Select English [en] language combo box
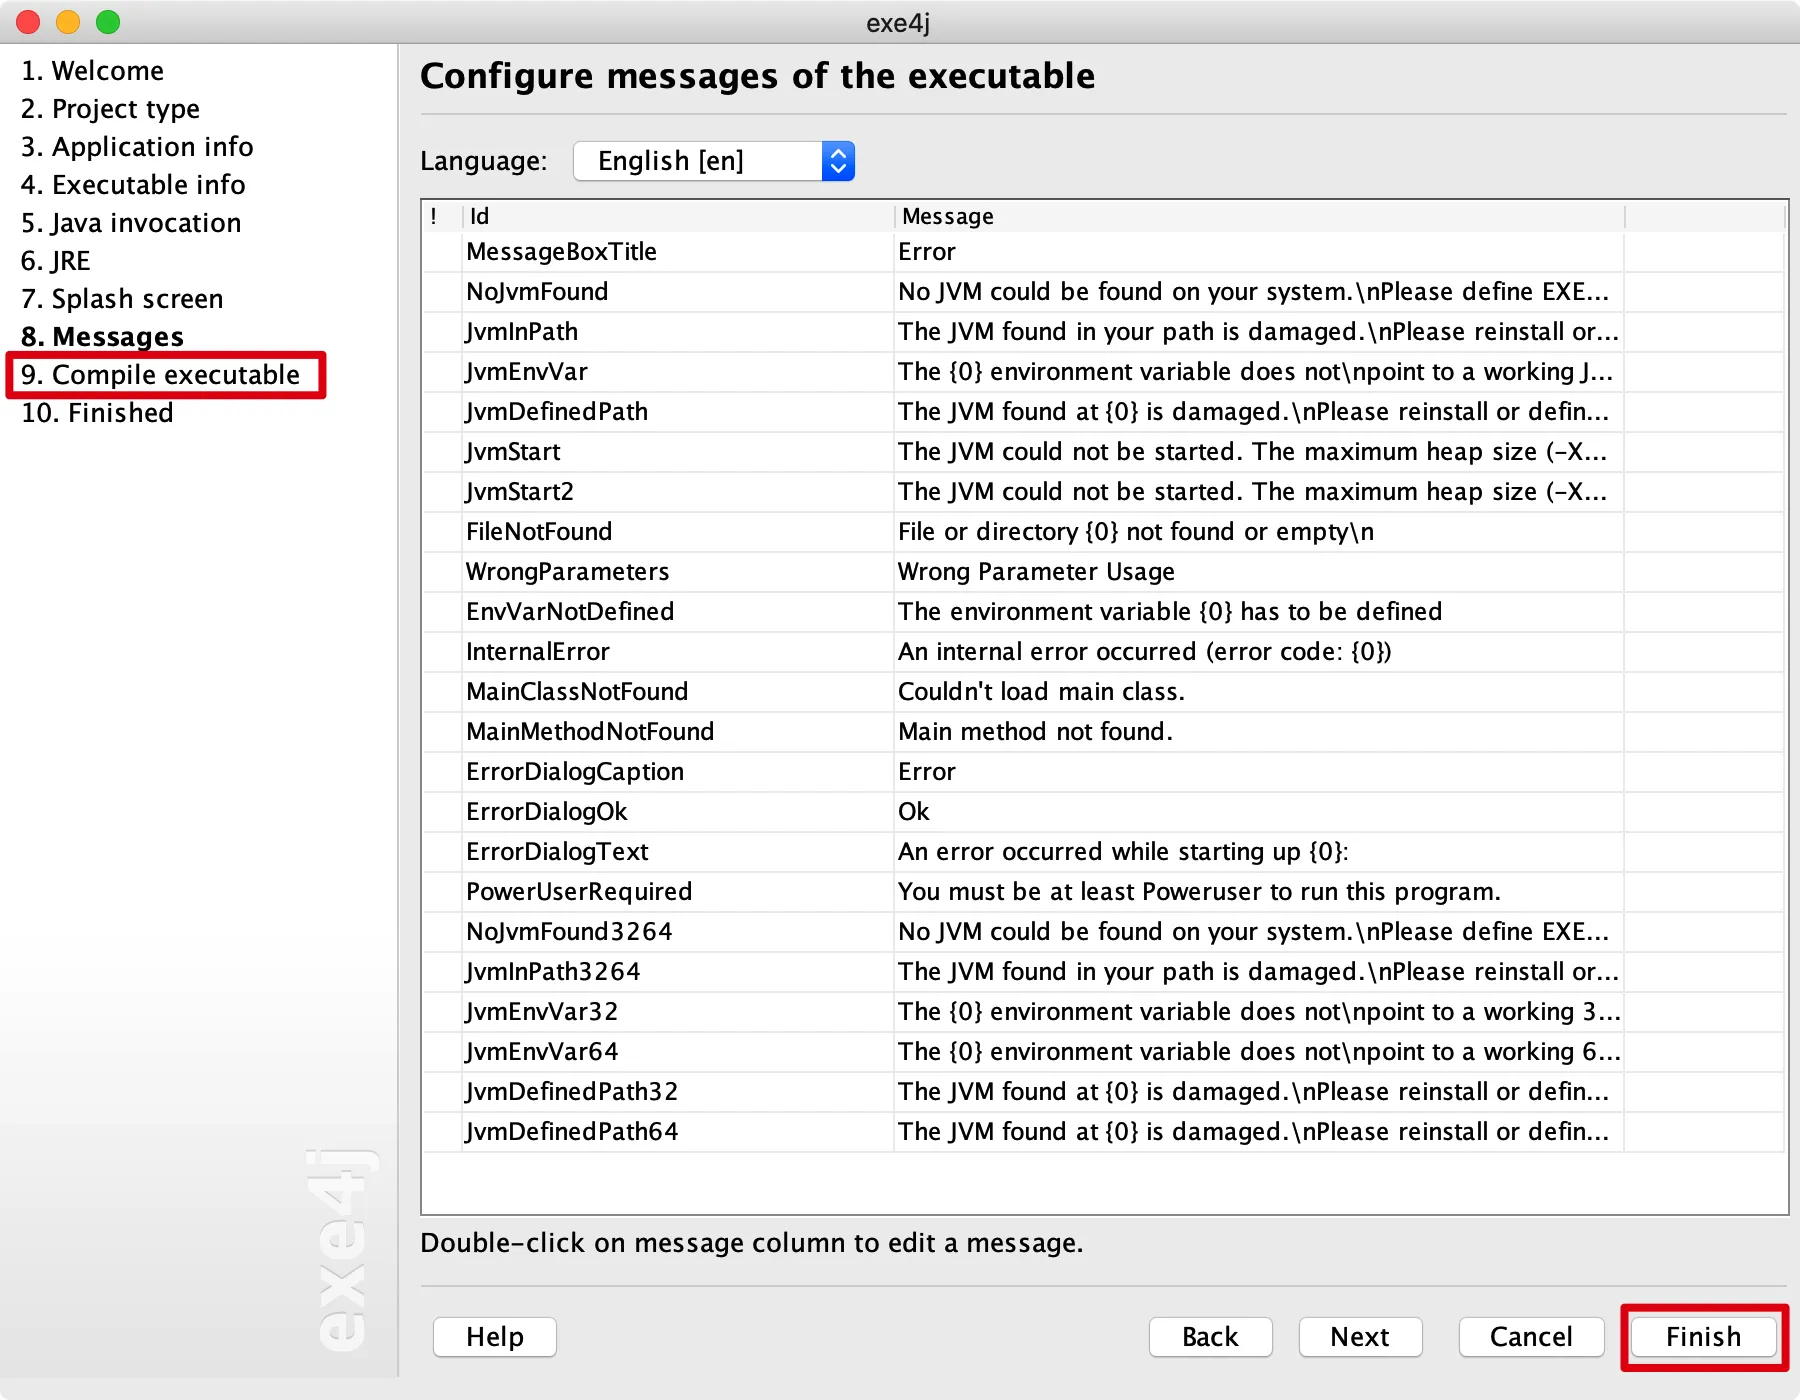The height and width of the screenshot is (1400, 1800). point(714,161)
